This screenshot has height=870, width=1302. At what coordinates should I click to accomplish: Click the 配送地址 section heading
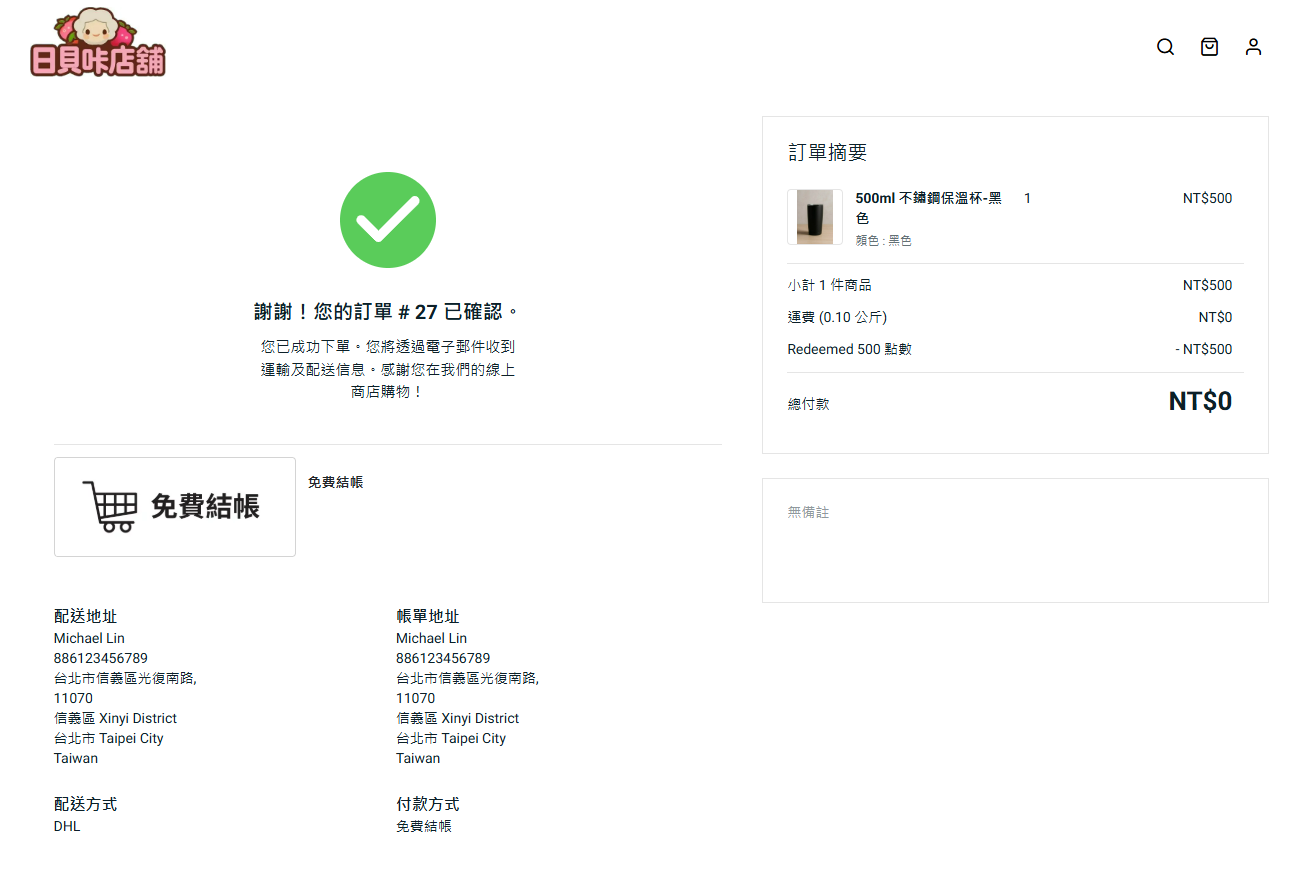(85, 616)
